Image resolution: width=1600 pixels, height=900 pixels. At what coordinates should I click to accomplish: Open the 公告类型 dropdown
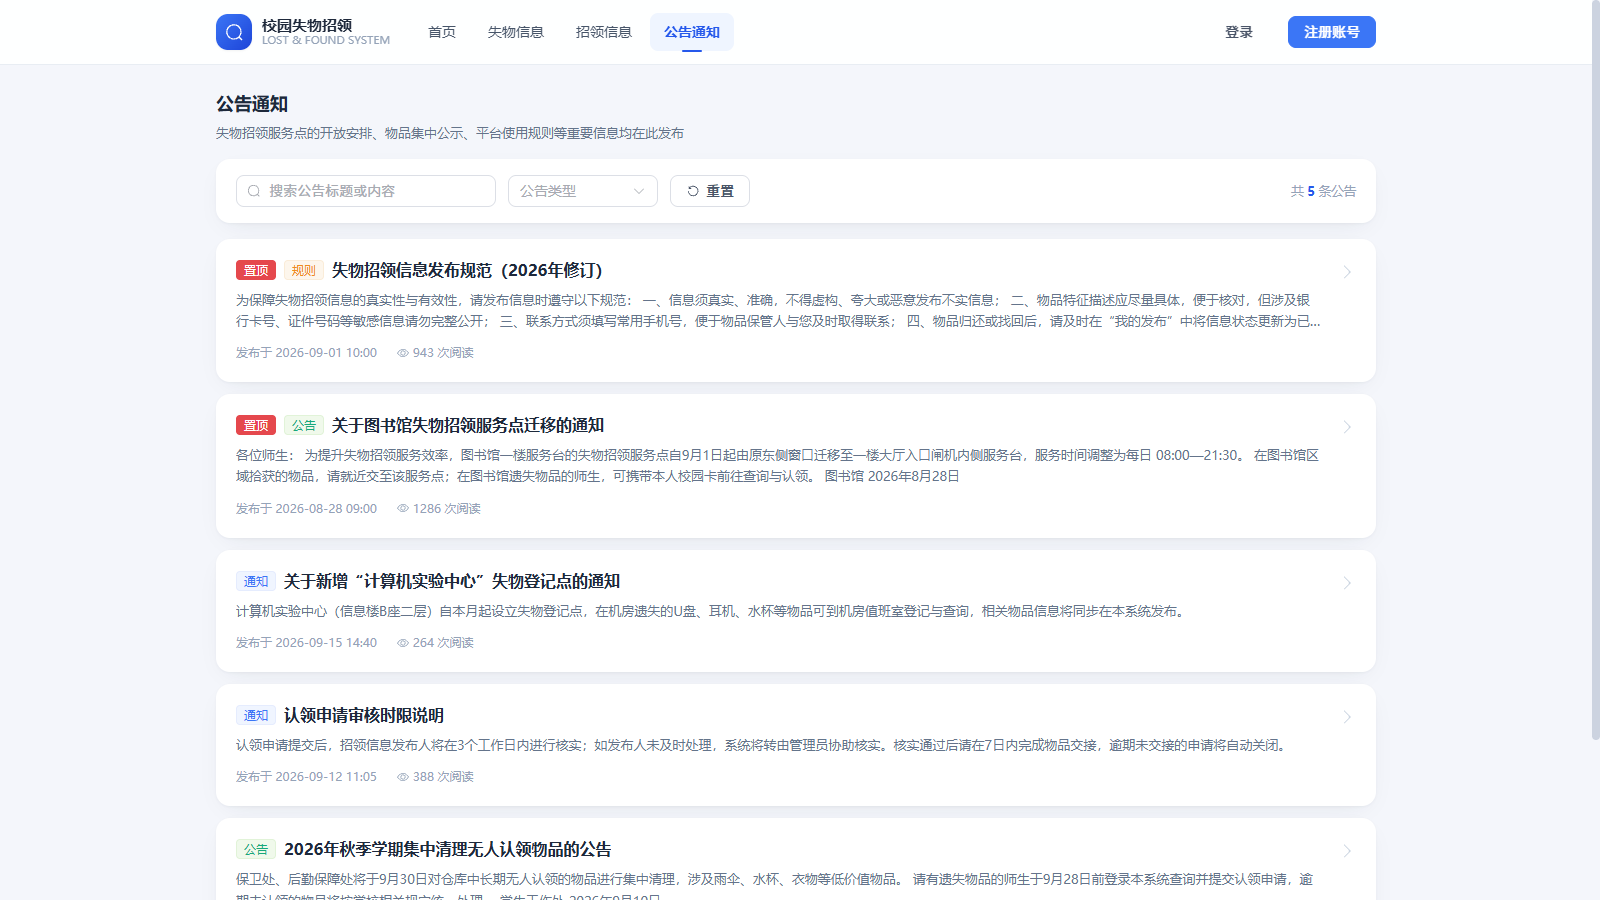point(583,191)
